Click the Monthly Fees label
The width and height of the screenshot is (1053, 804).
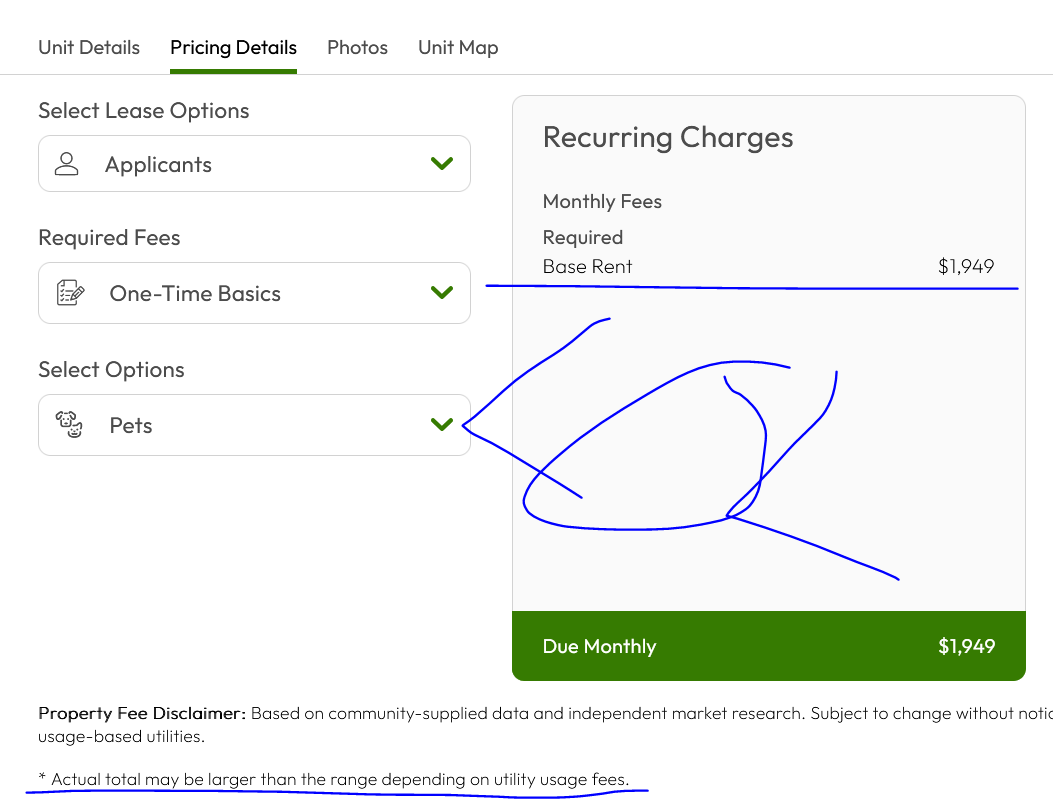(602, 202)
